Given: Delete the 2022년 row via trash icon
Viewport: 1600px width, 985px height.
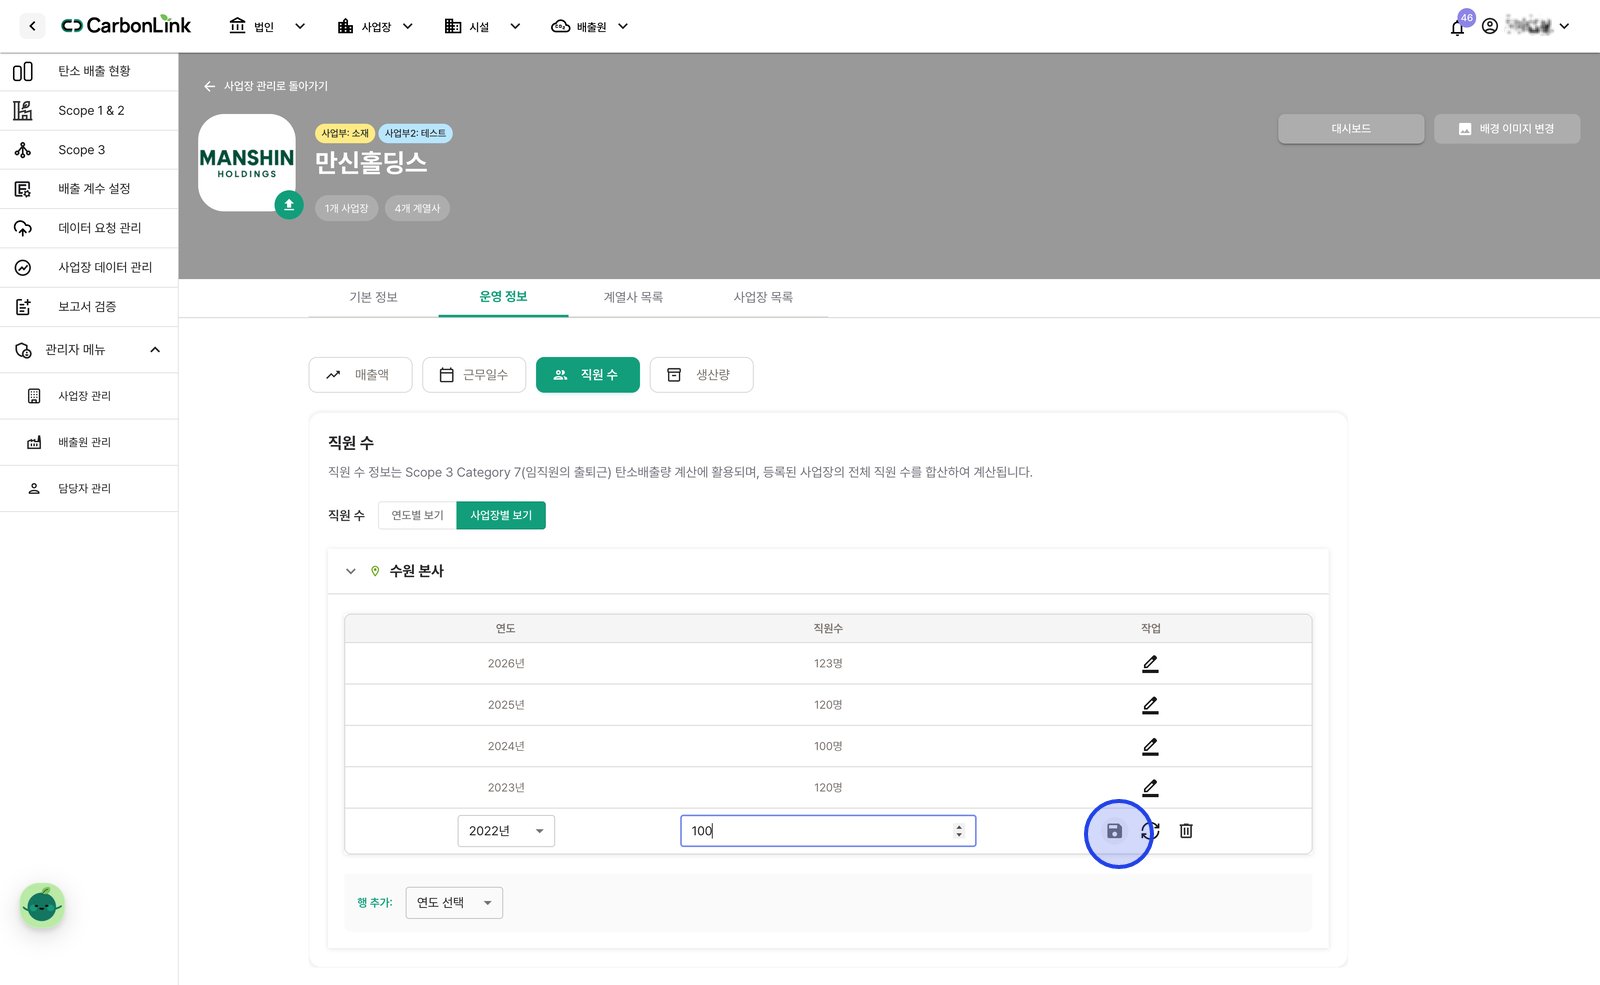Looking at the screenshot, I should click(1186, 831).
